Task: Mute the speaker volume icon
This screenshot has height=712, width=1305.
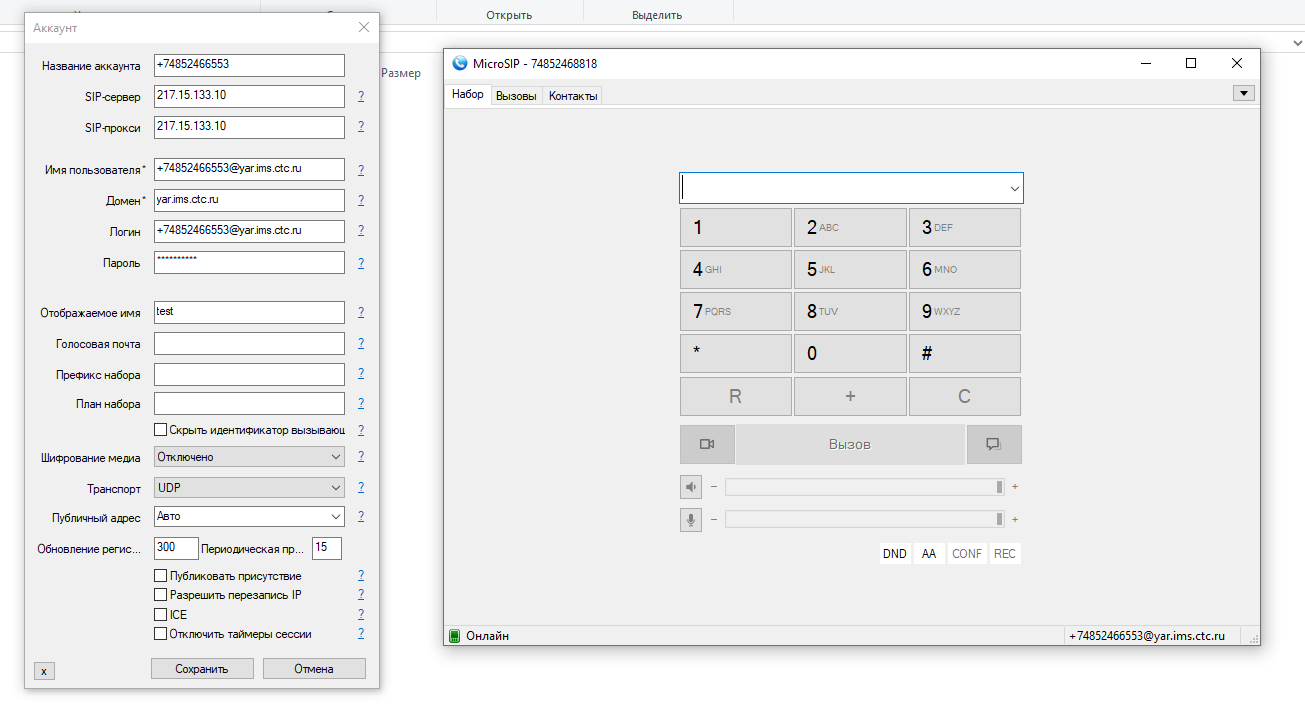Action: [x=691, y=487]
